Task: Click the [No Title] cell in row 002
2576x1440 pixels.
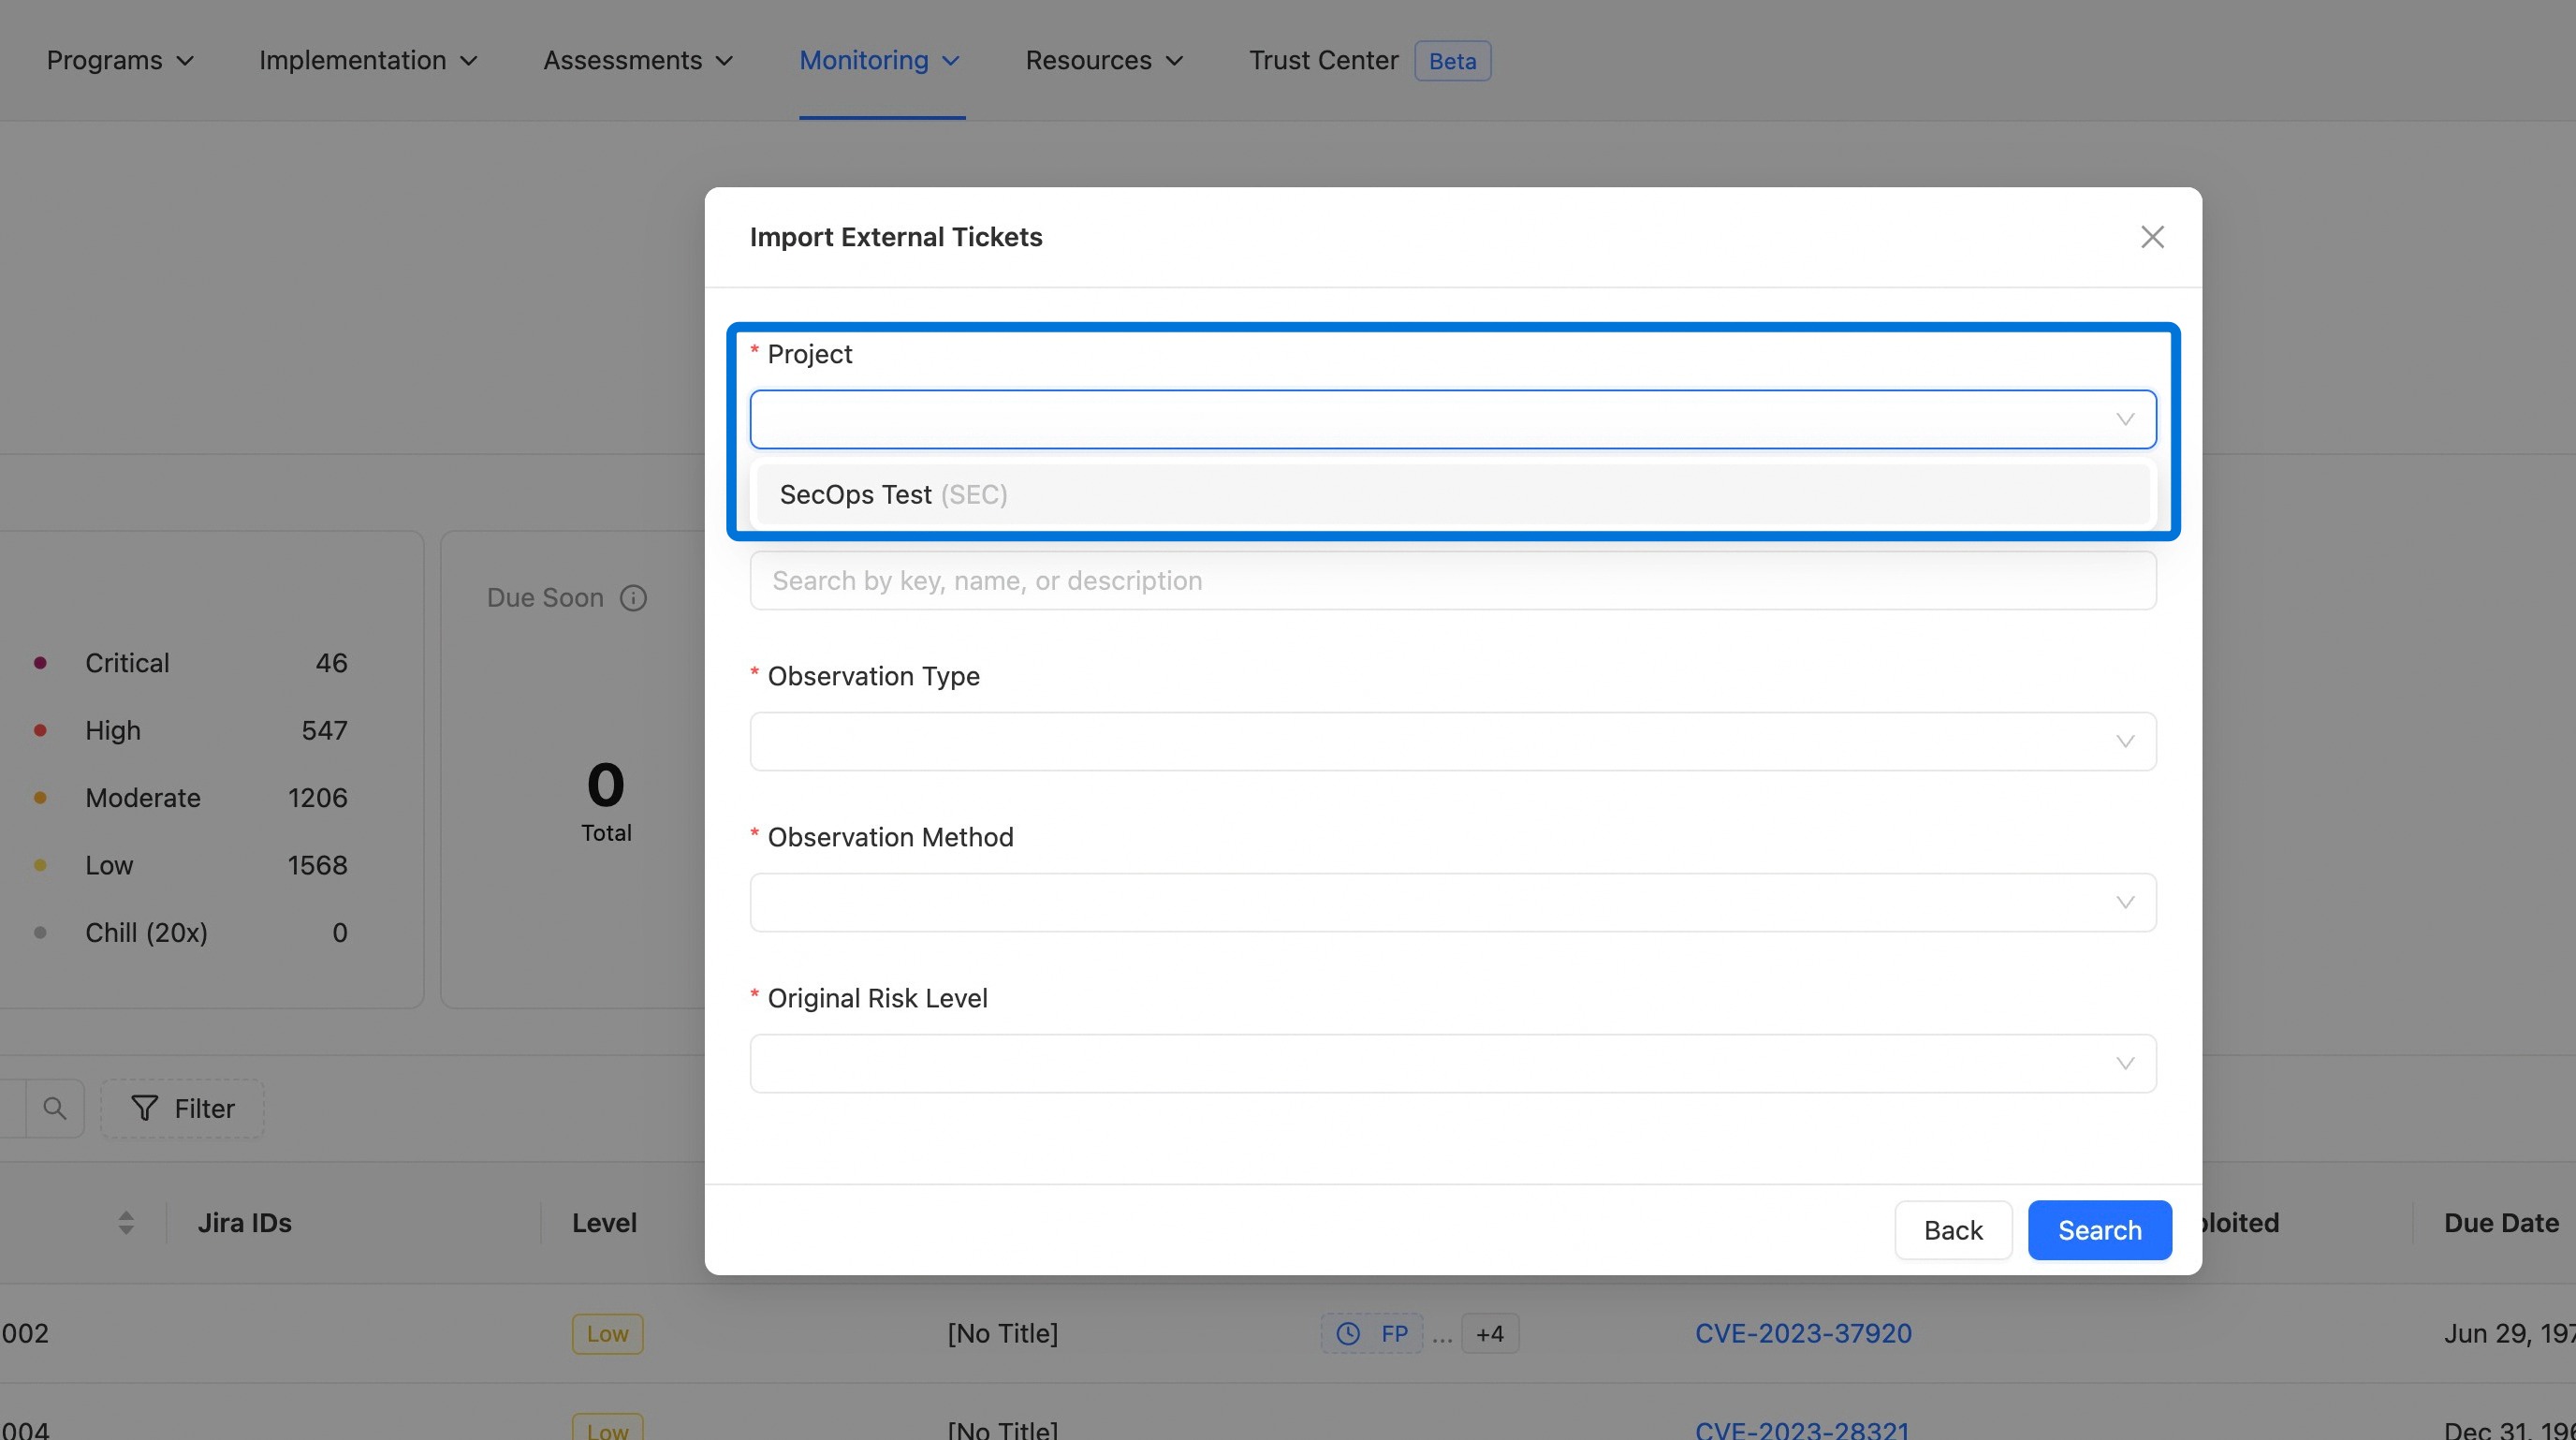Action: coord(1002,1333)
